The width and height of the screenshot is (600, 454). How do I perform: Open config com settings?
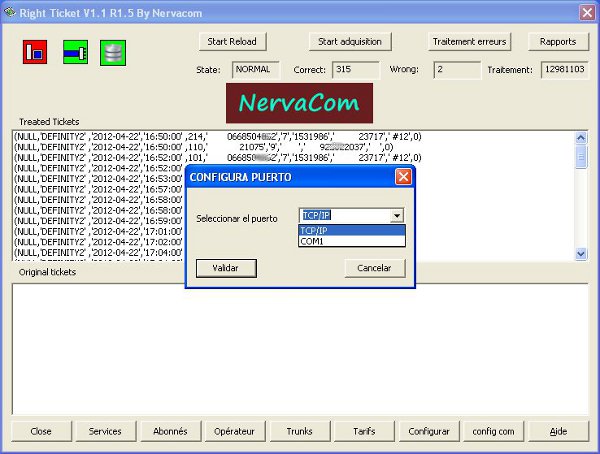[x=494, y=431]
